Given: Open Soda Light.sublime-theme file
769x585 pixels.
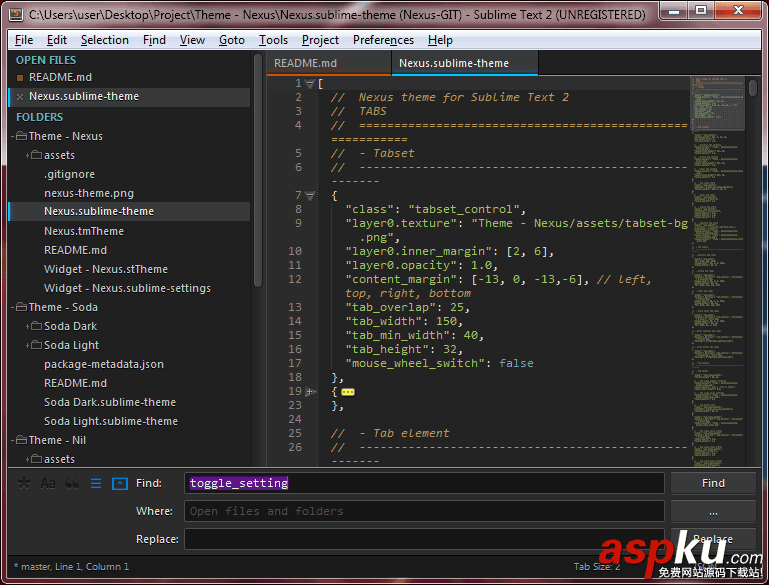Looking at the screenshot, I should [x=111, y=422].
